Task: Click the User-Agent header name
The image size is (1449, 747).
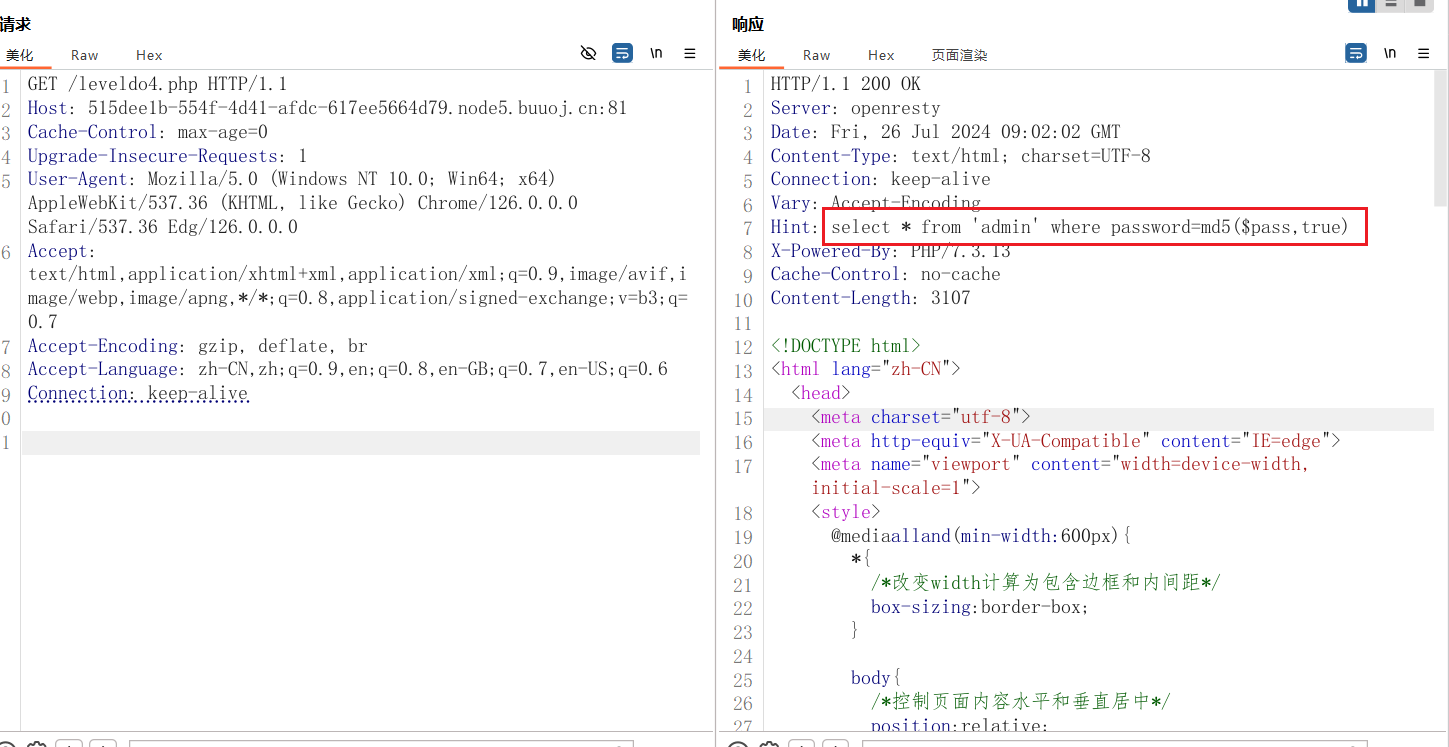Action: (x=78, y=179)
